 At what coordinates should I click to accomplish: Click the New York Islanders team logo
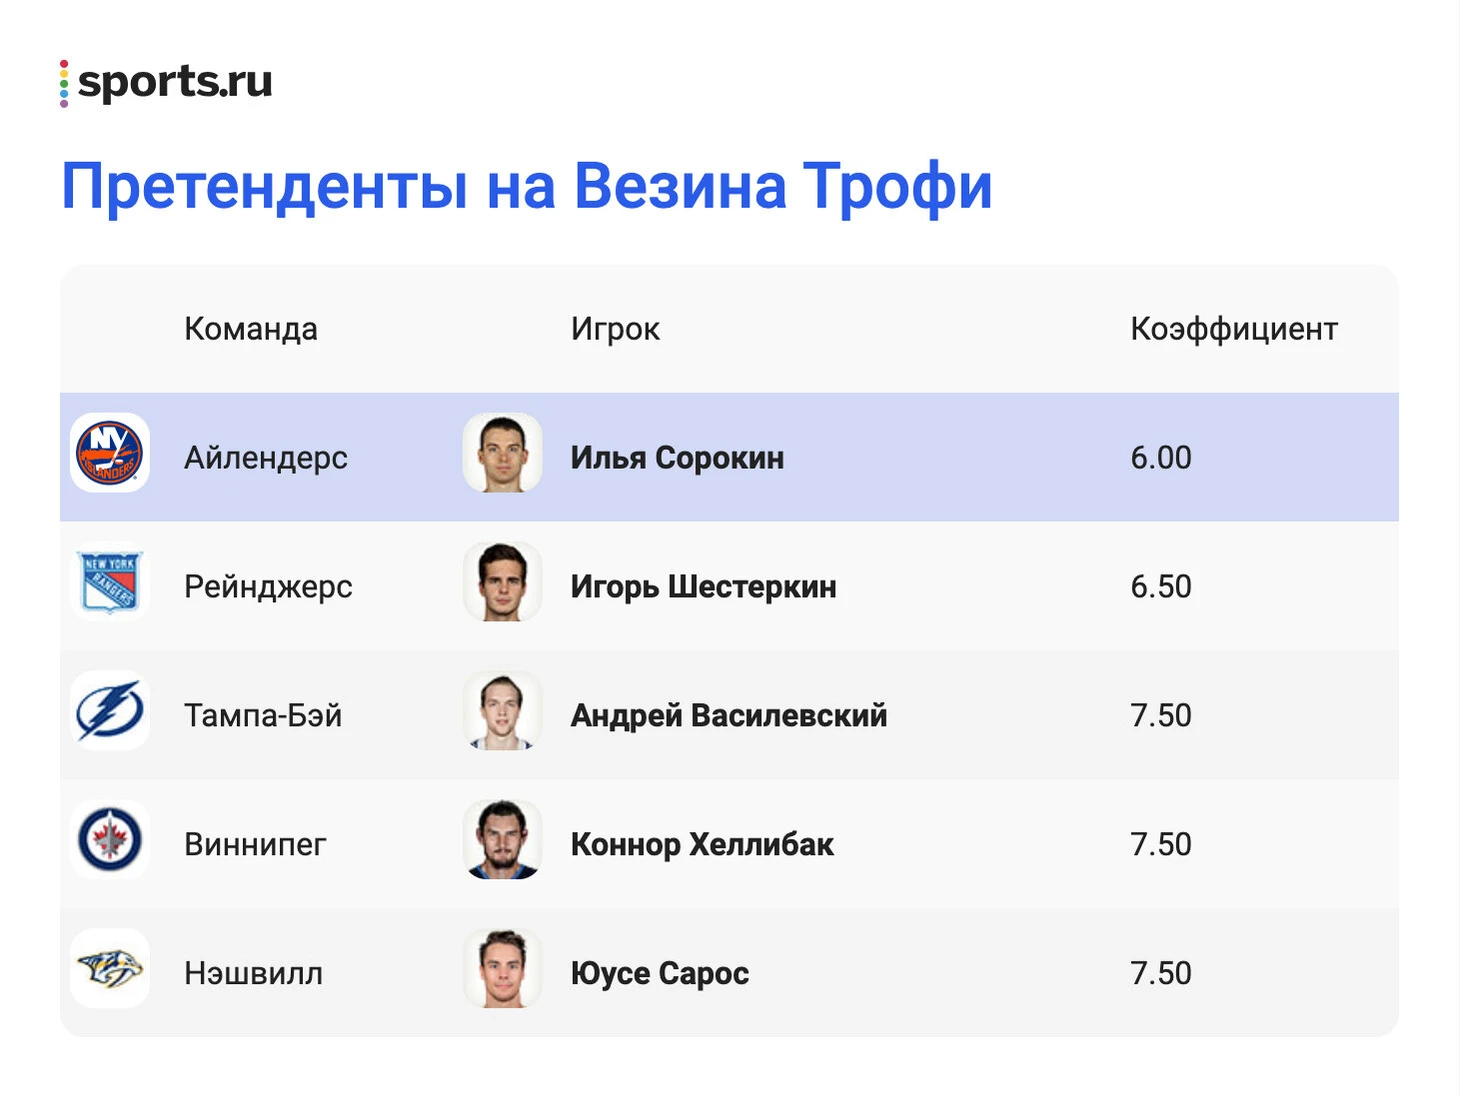(x=110, y=453)
